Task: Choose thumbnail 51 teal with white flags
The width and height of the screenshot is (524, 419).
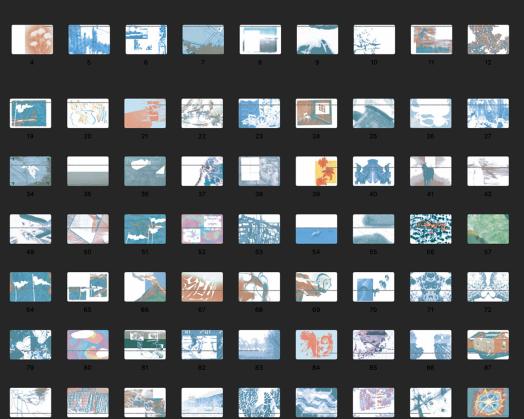Action: click(145, 229)
